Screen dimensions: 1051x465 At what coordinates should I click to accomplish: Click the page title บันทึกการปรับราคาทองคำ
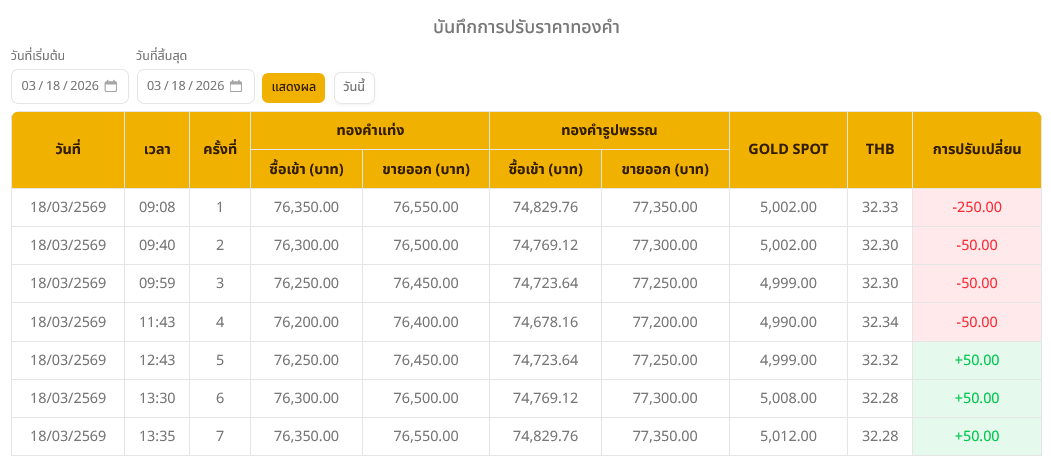[x=526, y=27]
